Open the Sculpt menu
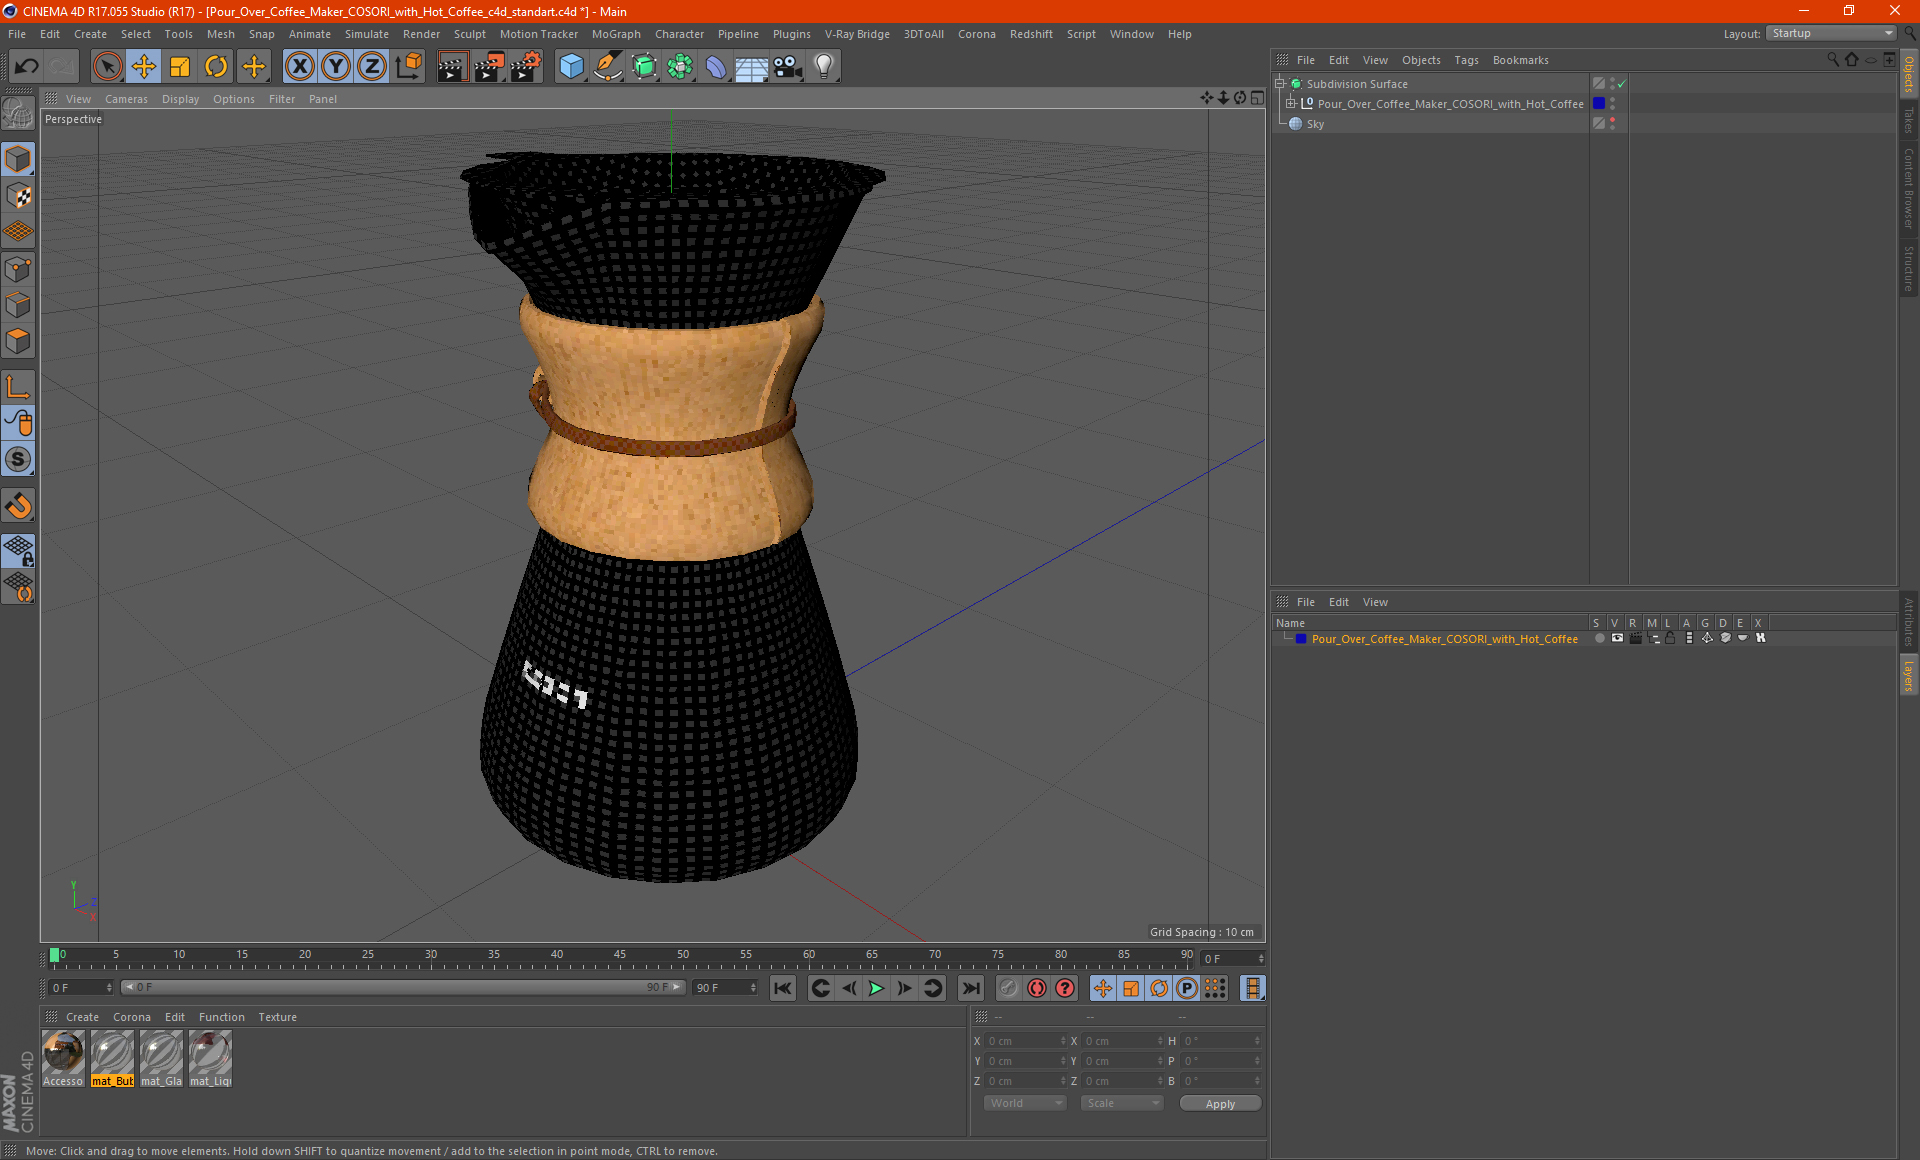The width and height of the screenshot is (1920, 1160). [x=469, y=34]
